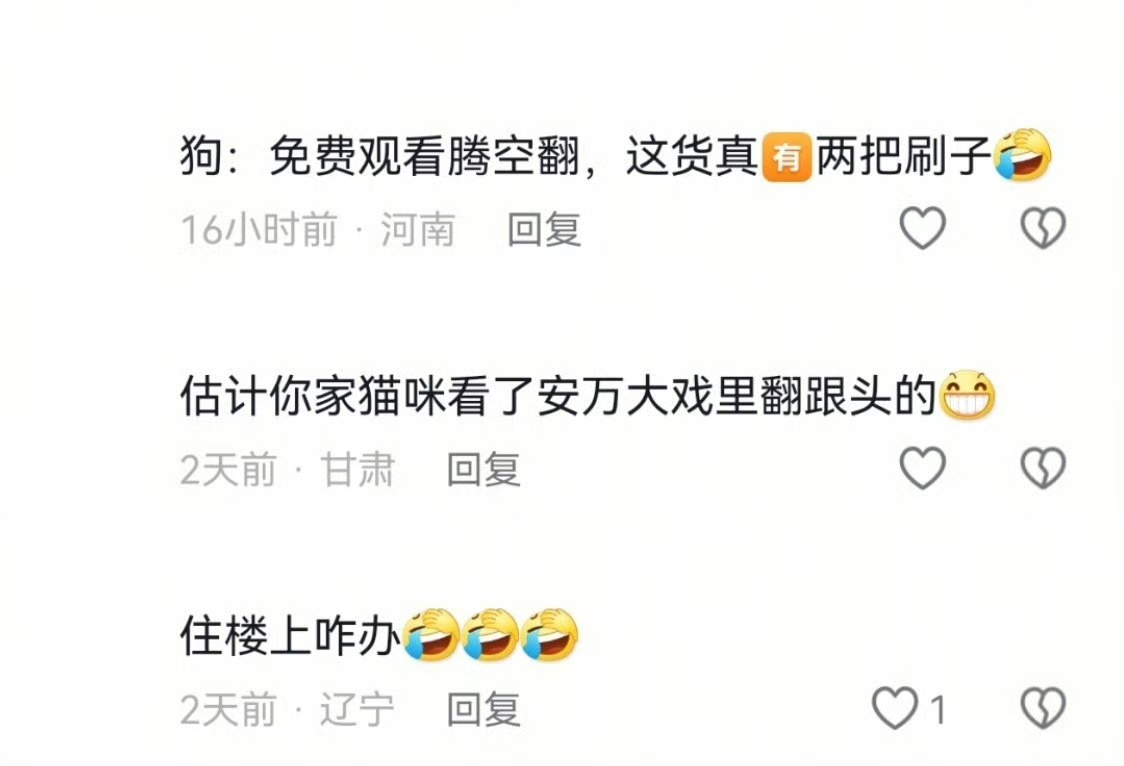
Task: Tap broken heart on 甘肃 comment
Action: (1042, 468)
